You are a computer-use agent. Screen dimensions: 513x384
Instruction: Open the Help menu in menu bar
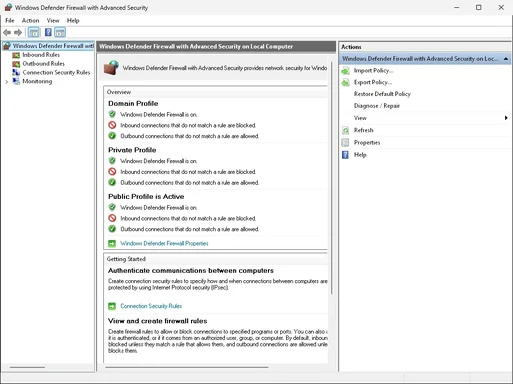[73, 20]
